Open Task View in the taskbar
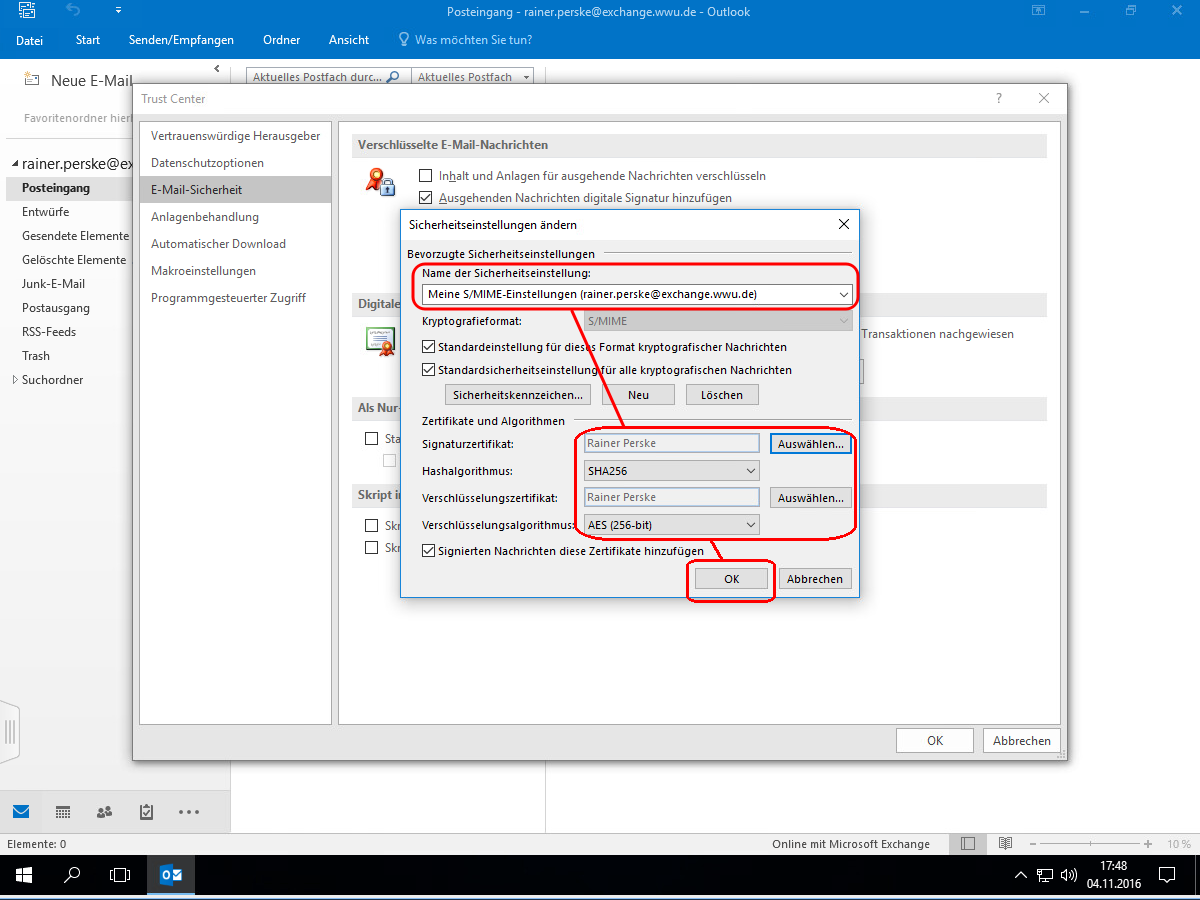The image size is (1200, 900). [120, 875]
